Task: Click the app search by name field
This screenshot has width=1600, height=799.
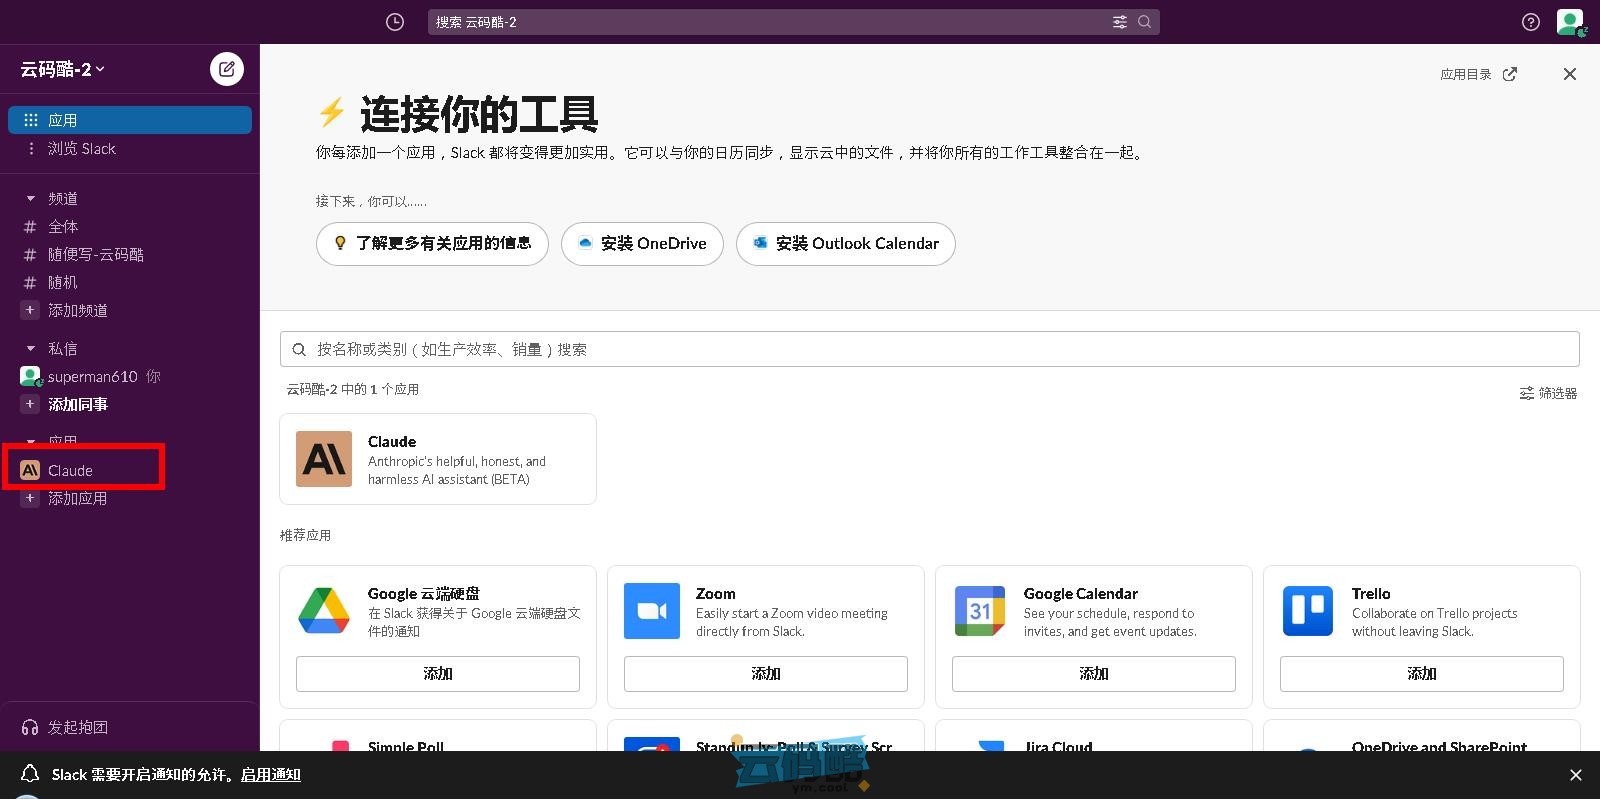Action: pyautogui.click(x=928, y=349)
